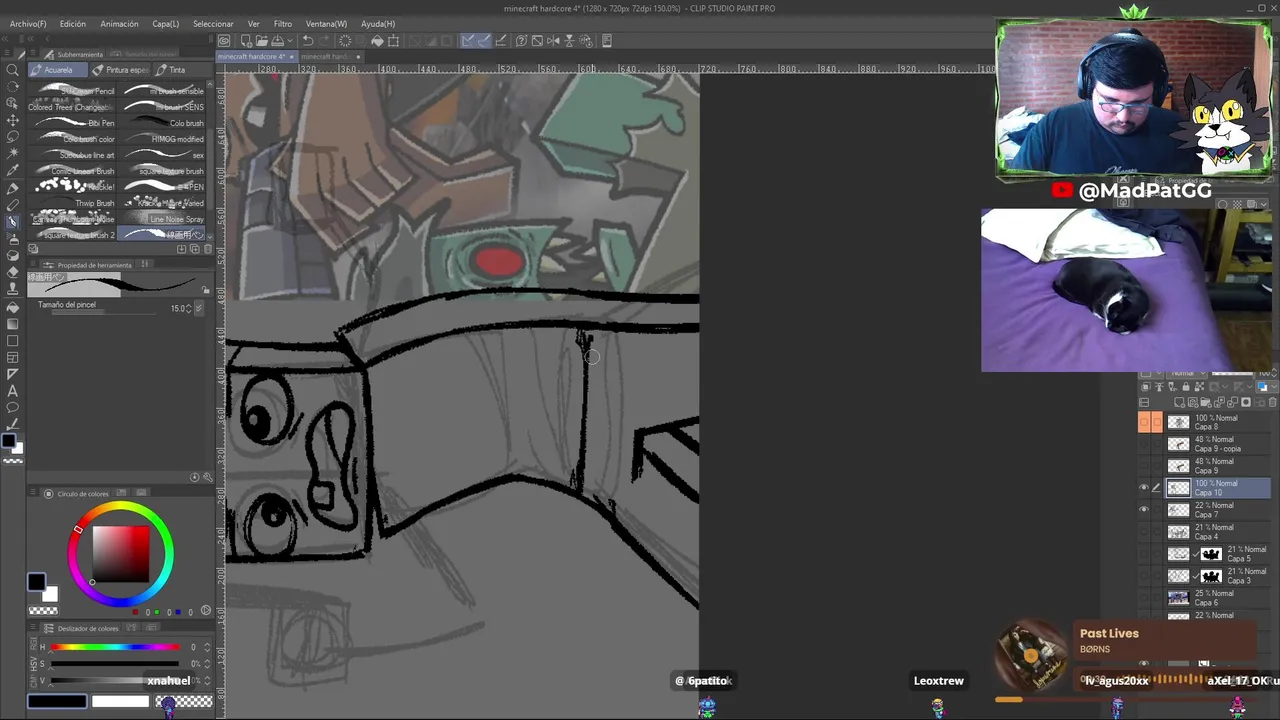The image size is (1280, 720).
Task: Choose the Colo brush sub tool
Action: click(161, 123)
